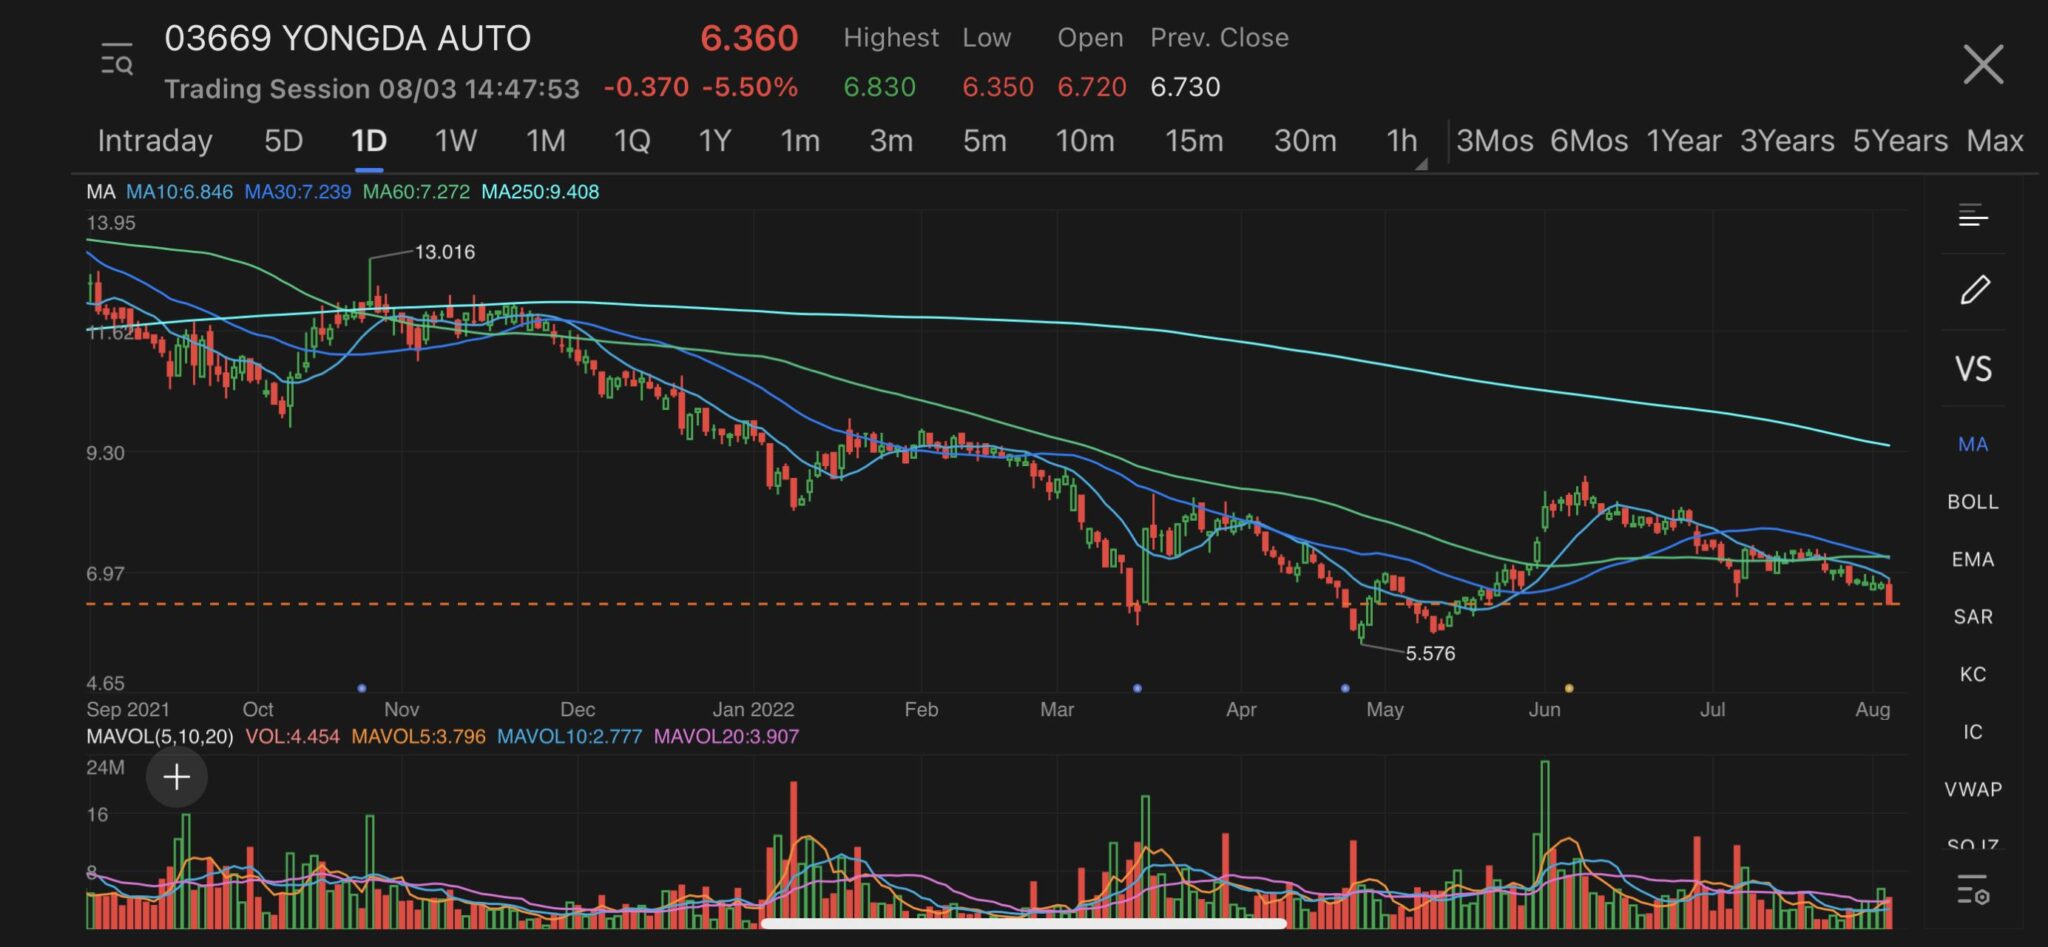Click the VOL:4.454 value
2048x947 pixels.
tap(292, 736)
